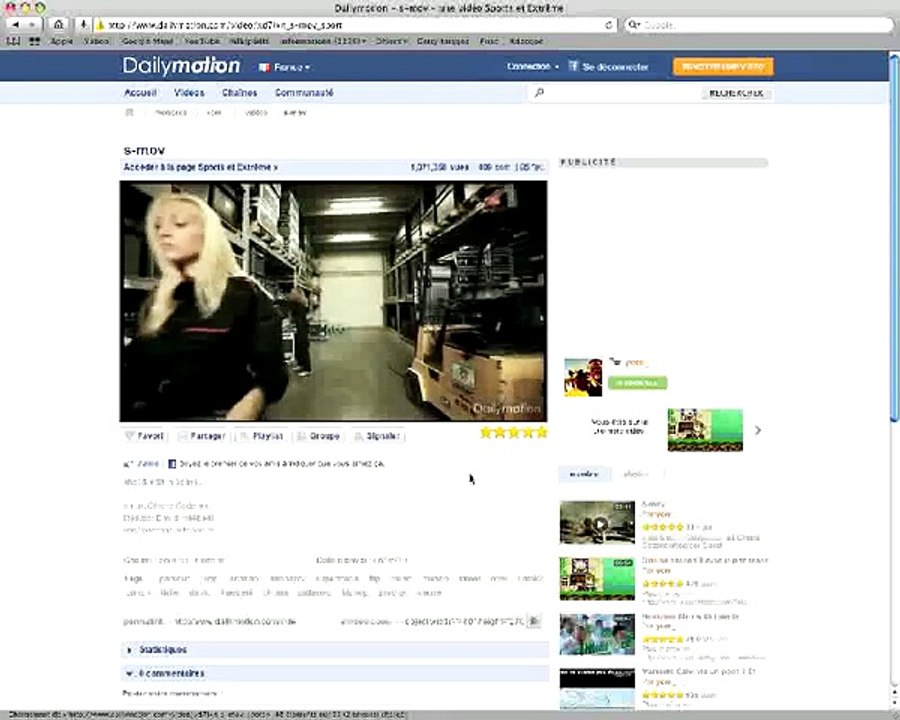Click the French flag icon

click(264, 67)
